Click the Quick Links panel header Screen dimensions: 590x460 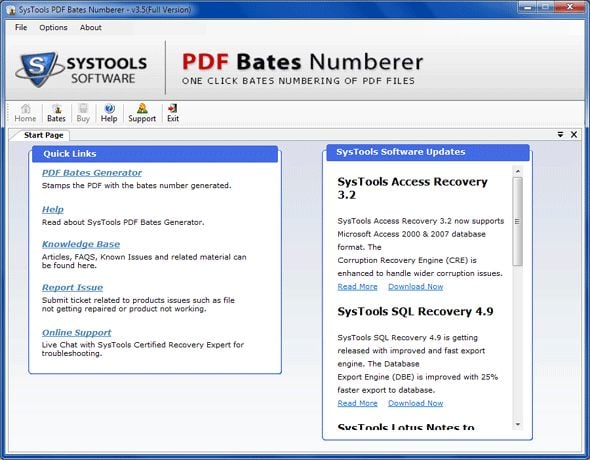click(155, 154)
